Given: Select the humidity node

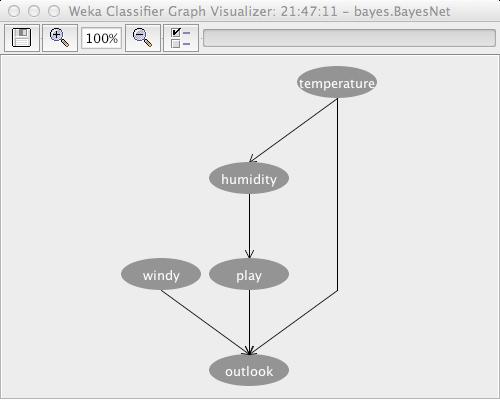Looking at the screenshot, I should click(249, 179).
